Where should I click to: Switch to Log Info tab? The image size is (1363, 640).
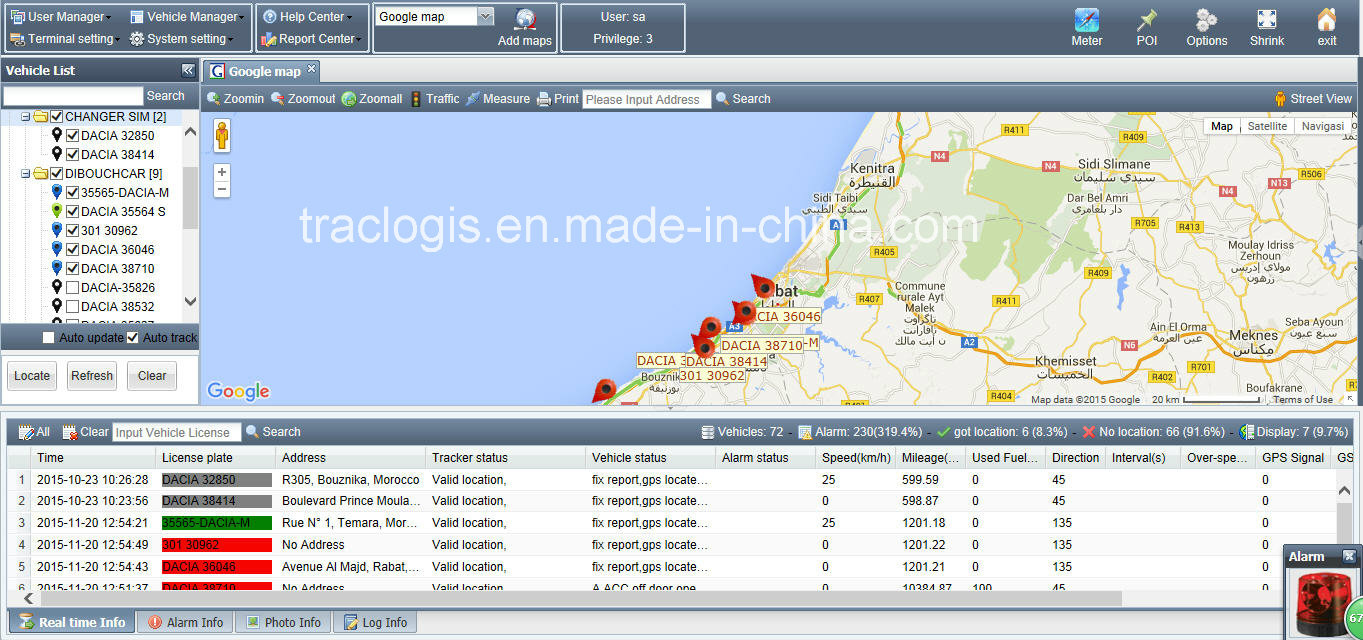pyautogui.click(x=375, y=622)
